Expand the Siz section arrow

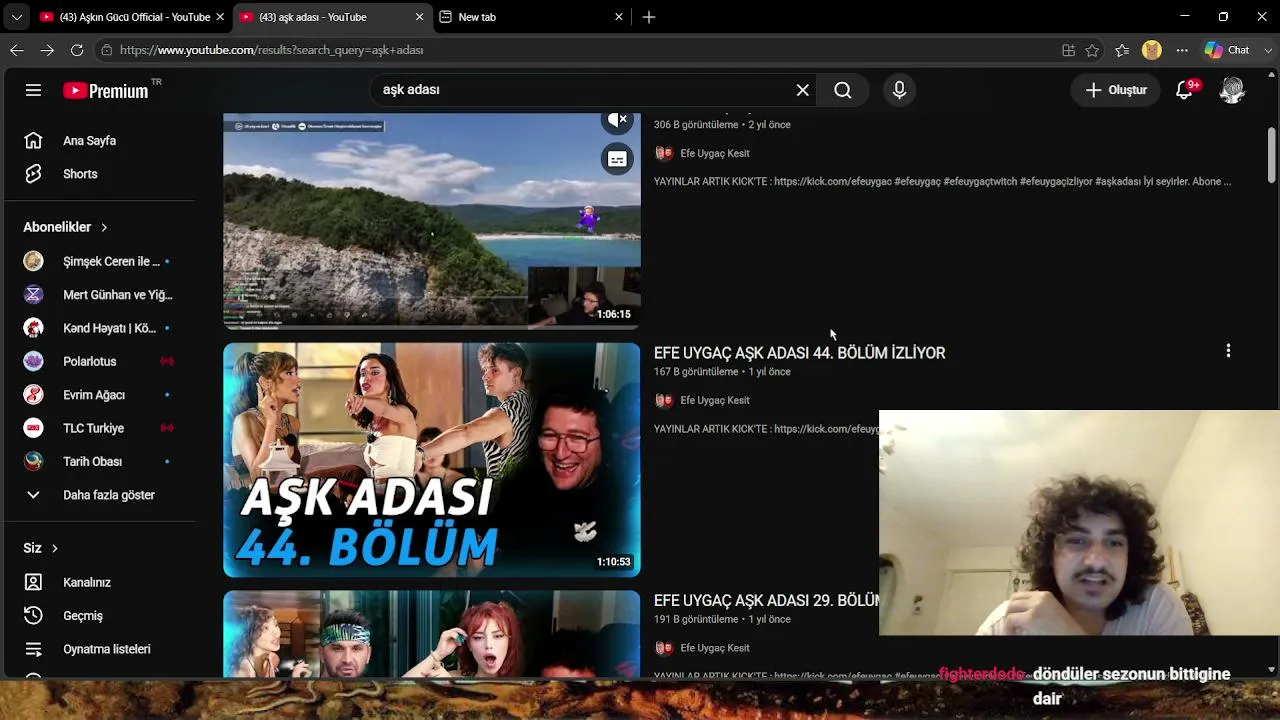(x=54, y=548)
